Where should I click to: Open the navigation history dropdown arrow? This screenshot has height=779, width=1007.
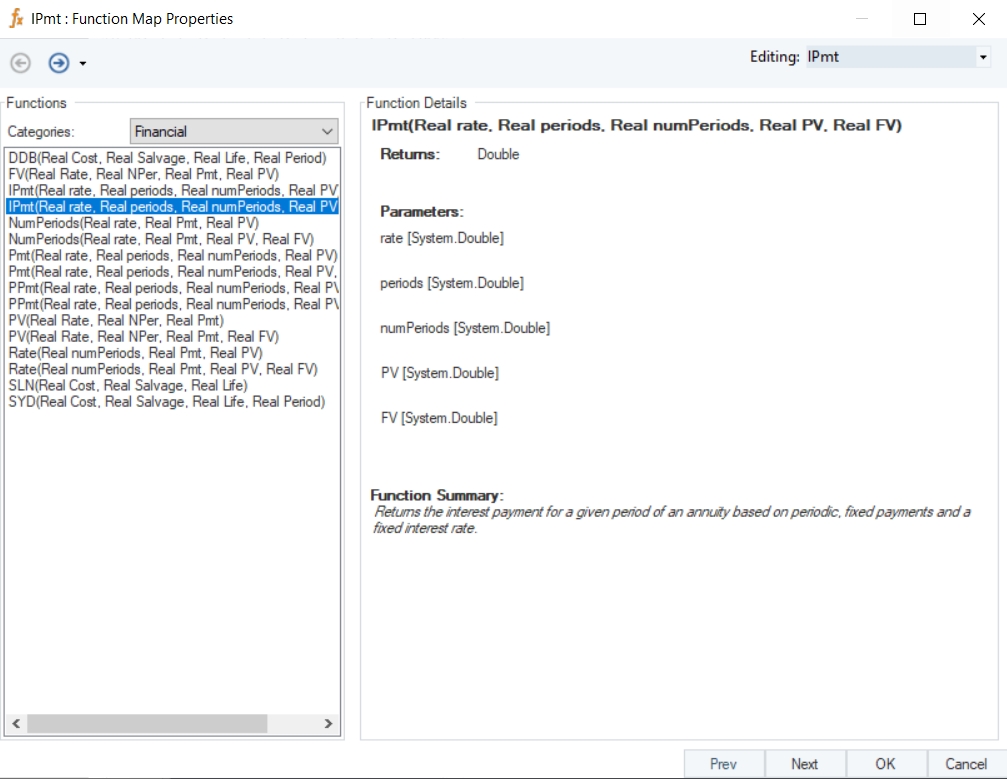(x=82, y=64)
